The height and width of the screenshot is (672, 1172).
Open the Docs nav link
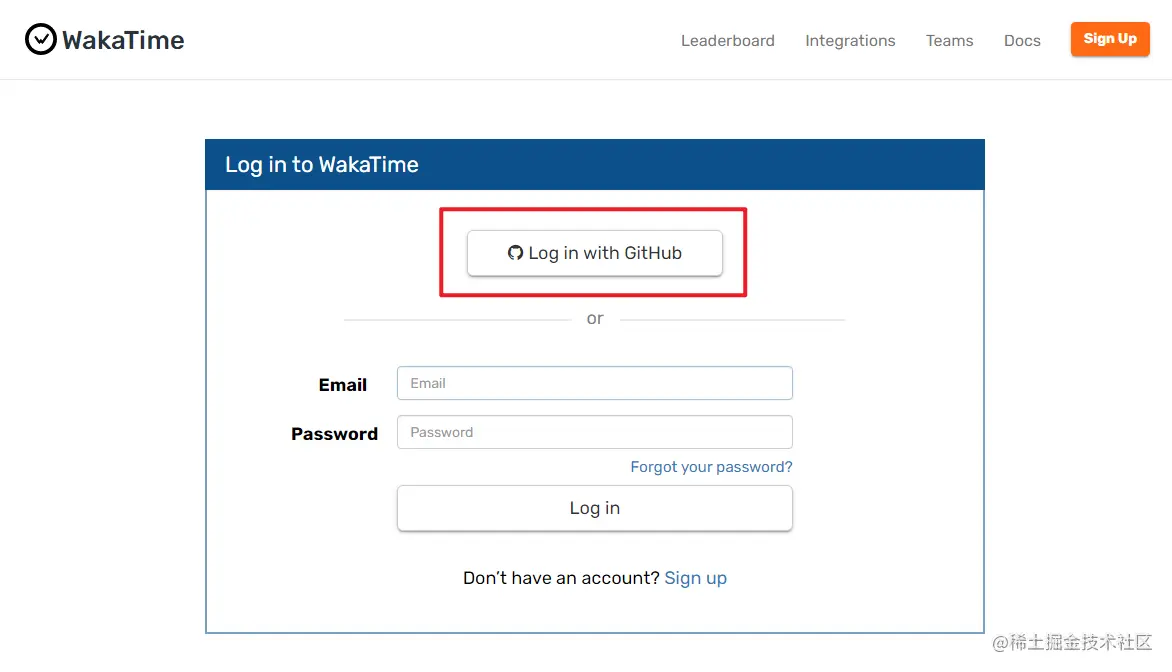tap(1022, 41)
